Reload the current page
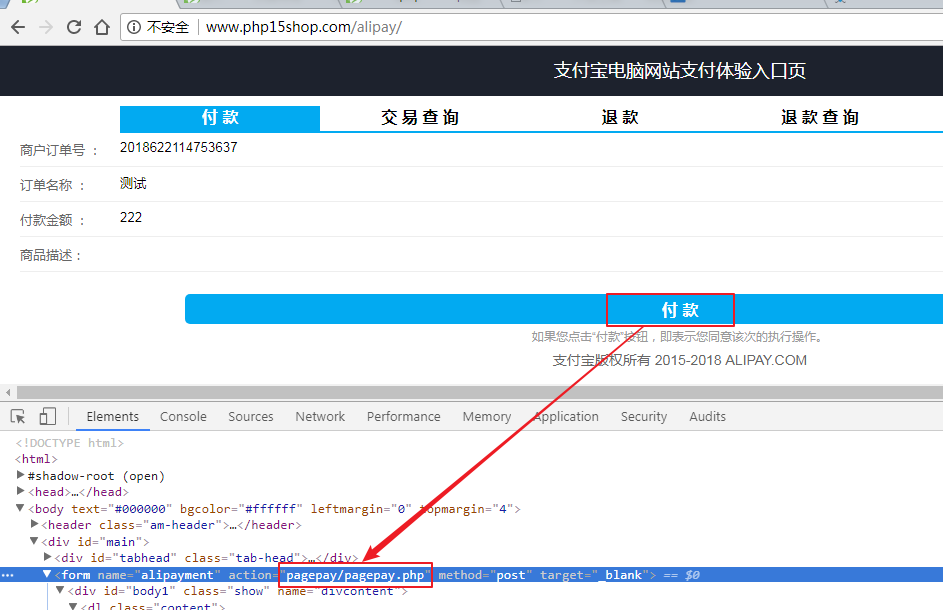Viewport: 943px width, 610px height. click(x=74, y=27)
